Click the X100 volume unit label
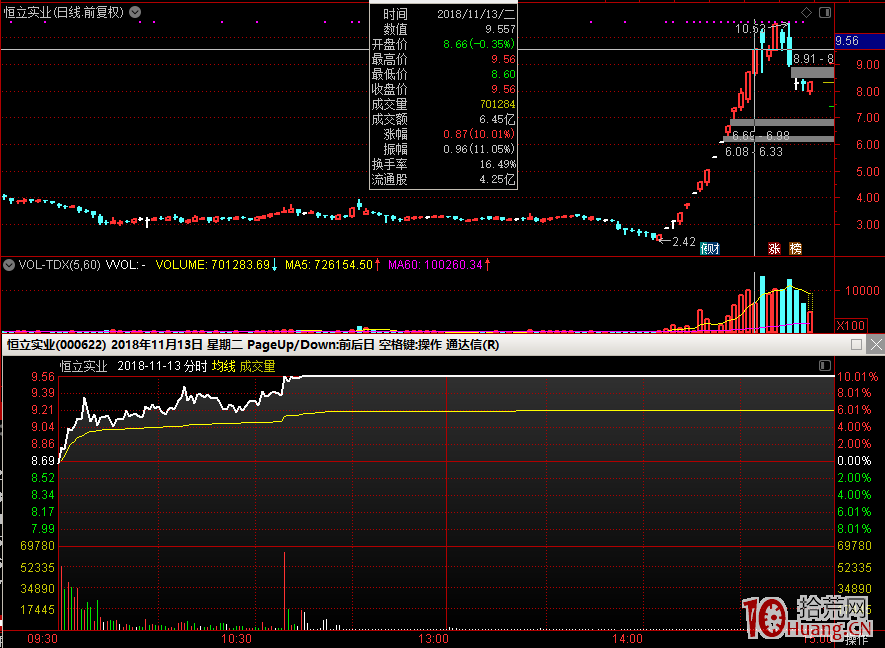885x648 pixels. [850, 325]
